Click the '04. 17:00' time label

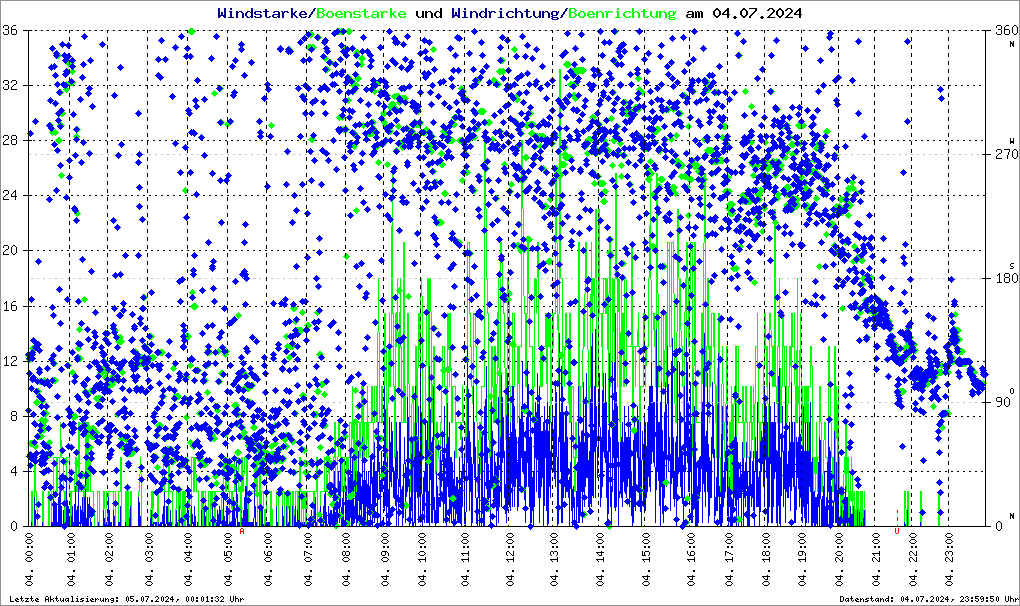[x=731, y=559]
